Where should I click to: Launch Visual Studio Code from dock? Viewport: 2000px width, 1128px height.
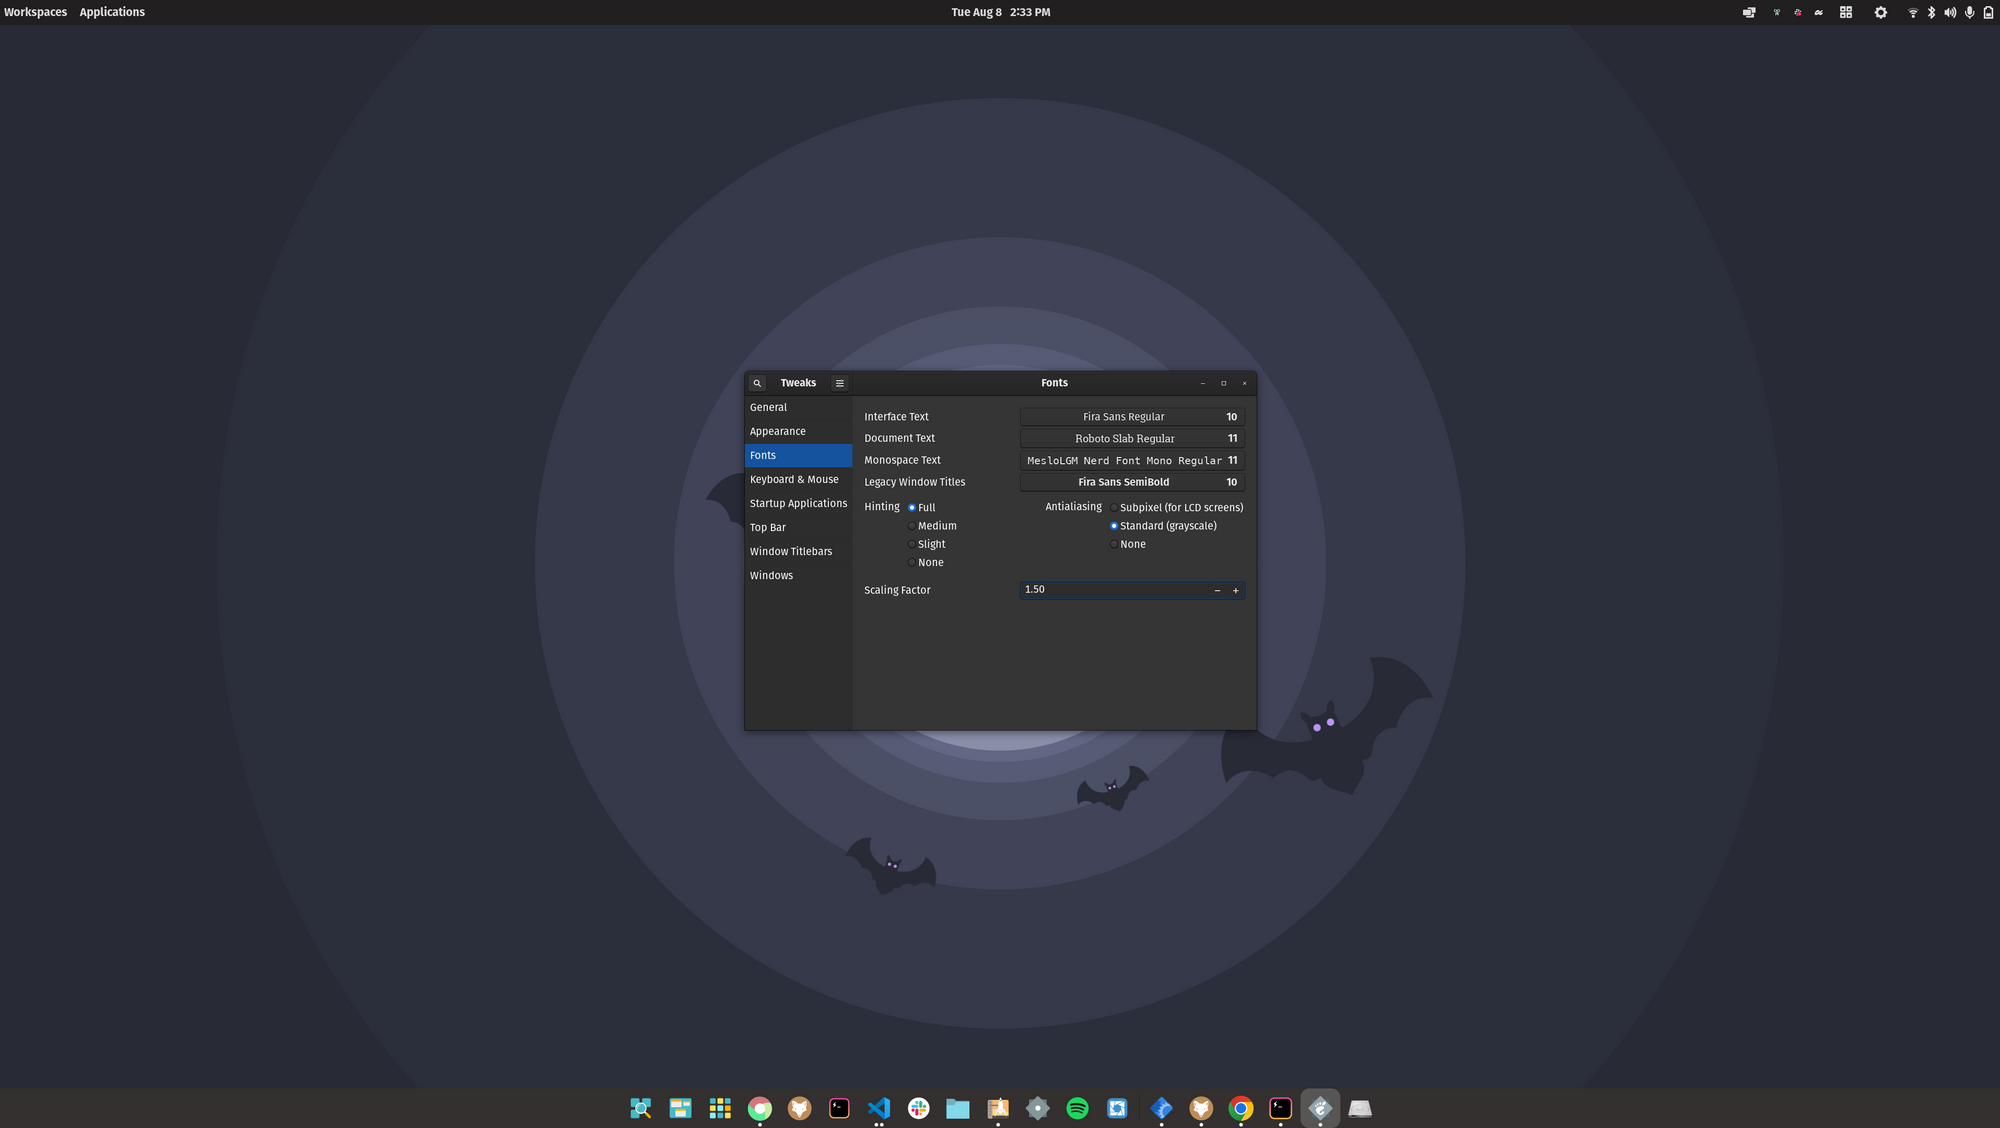[879, 1108]
